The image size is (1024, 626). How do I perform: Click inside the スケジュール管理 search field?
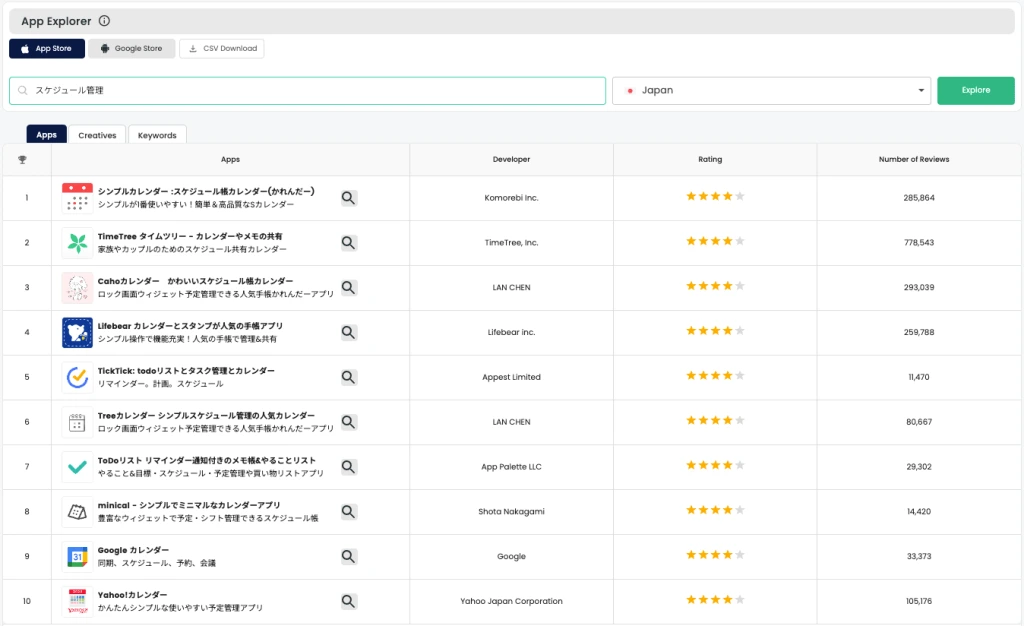pyautogui.click(x=300, y=90)
